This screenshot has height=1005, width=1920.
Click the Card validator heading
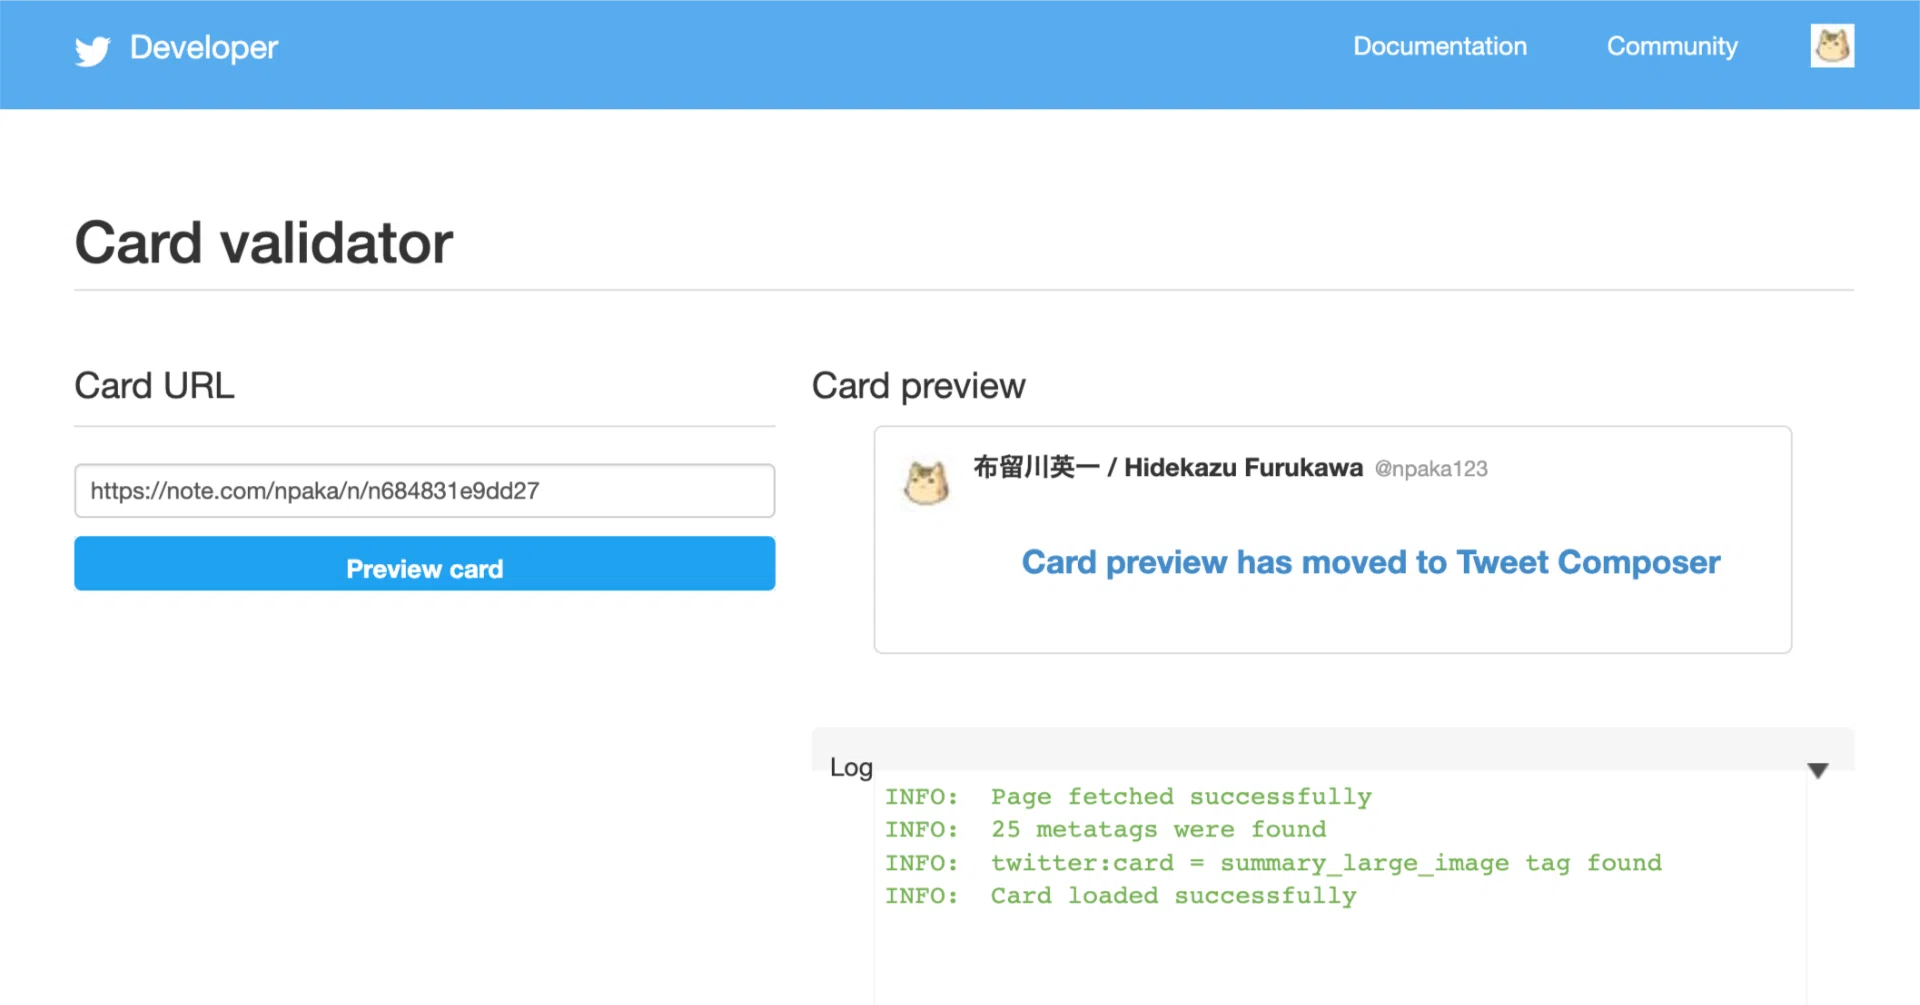click(x=264, y=243)
